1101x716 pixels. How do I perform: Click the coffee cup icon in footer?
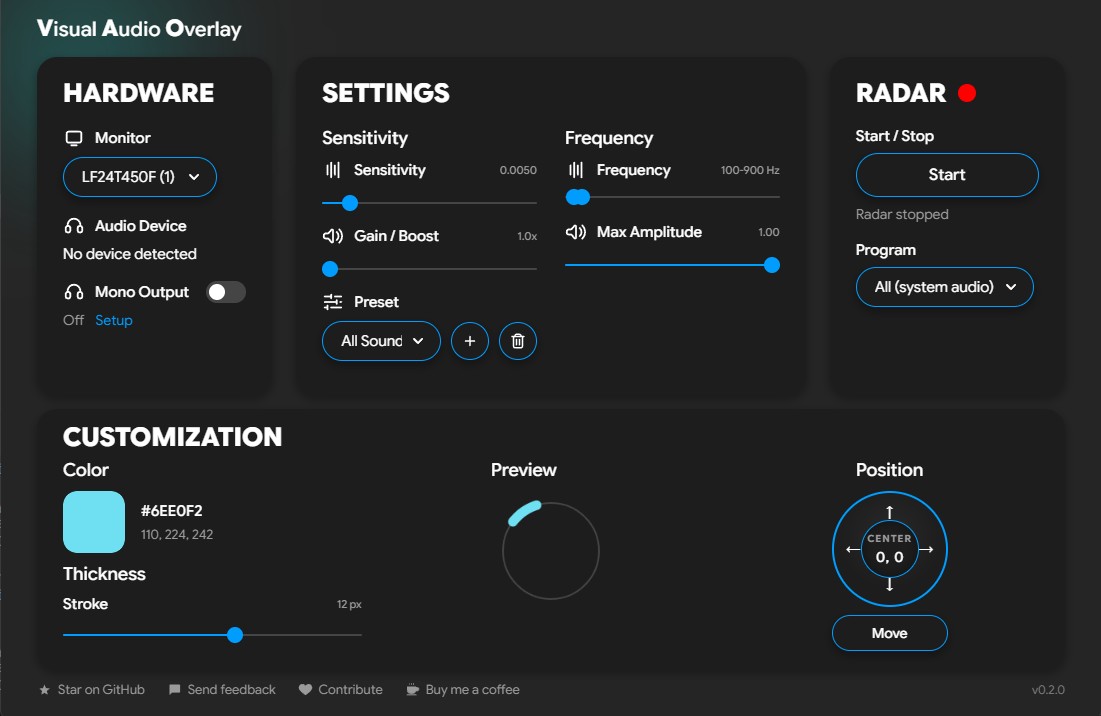(x=413, y=690)
